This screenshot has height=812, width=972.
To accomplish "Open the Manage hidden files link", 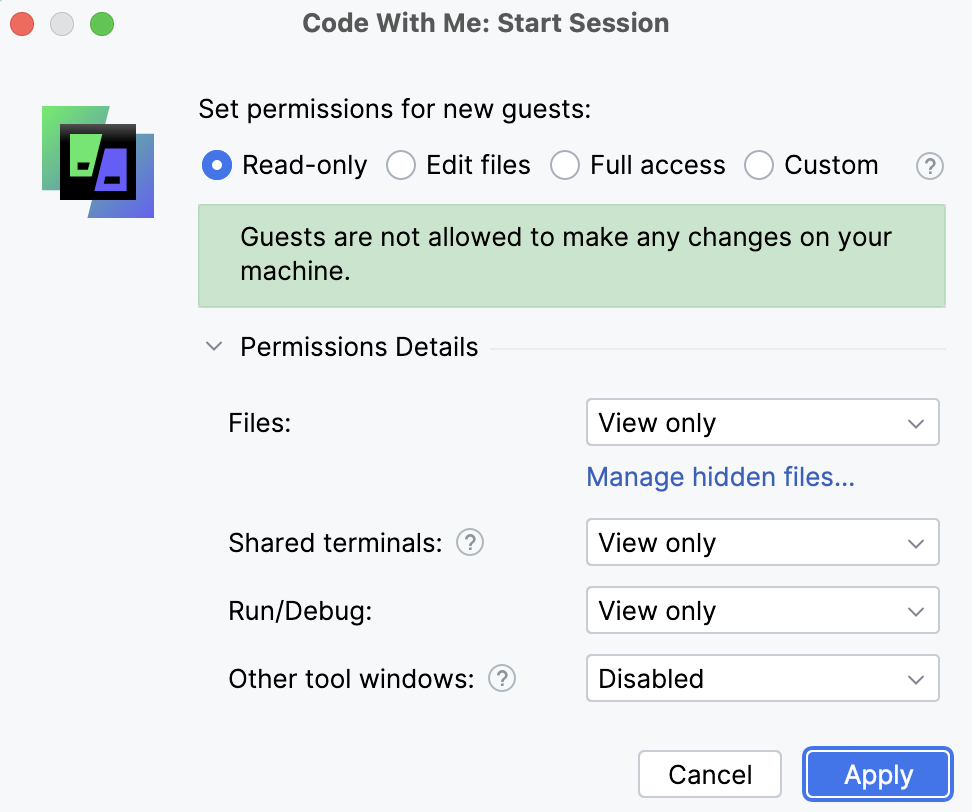I will (x=720, y=477).
